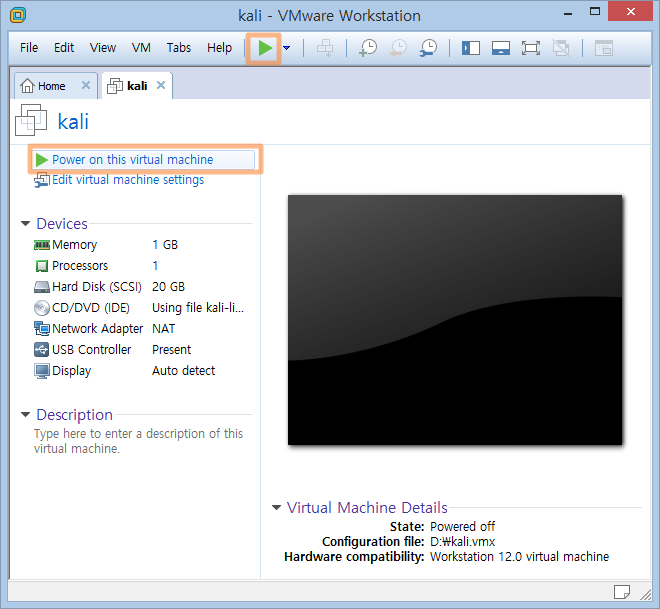This screenshot has width=660, height=609.
Task: Collapse the Devices section
Action: click(26, 223)
